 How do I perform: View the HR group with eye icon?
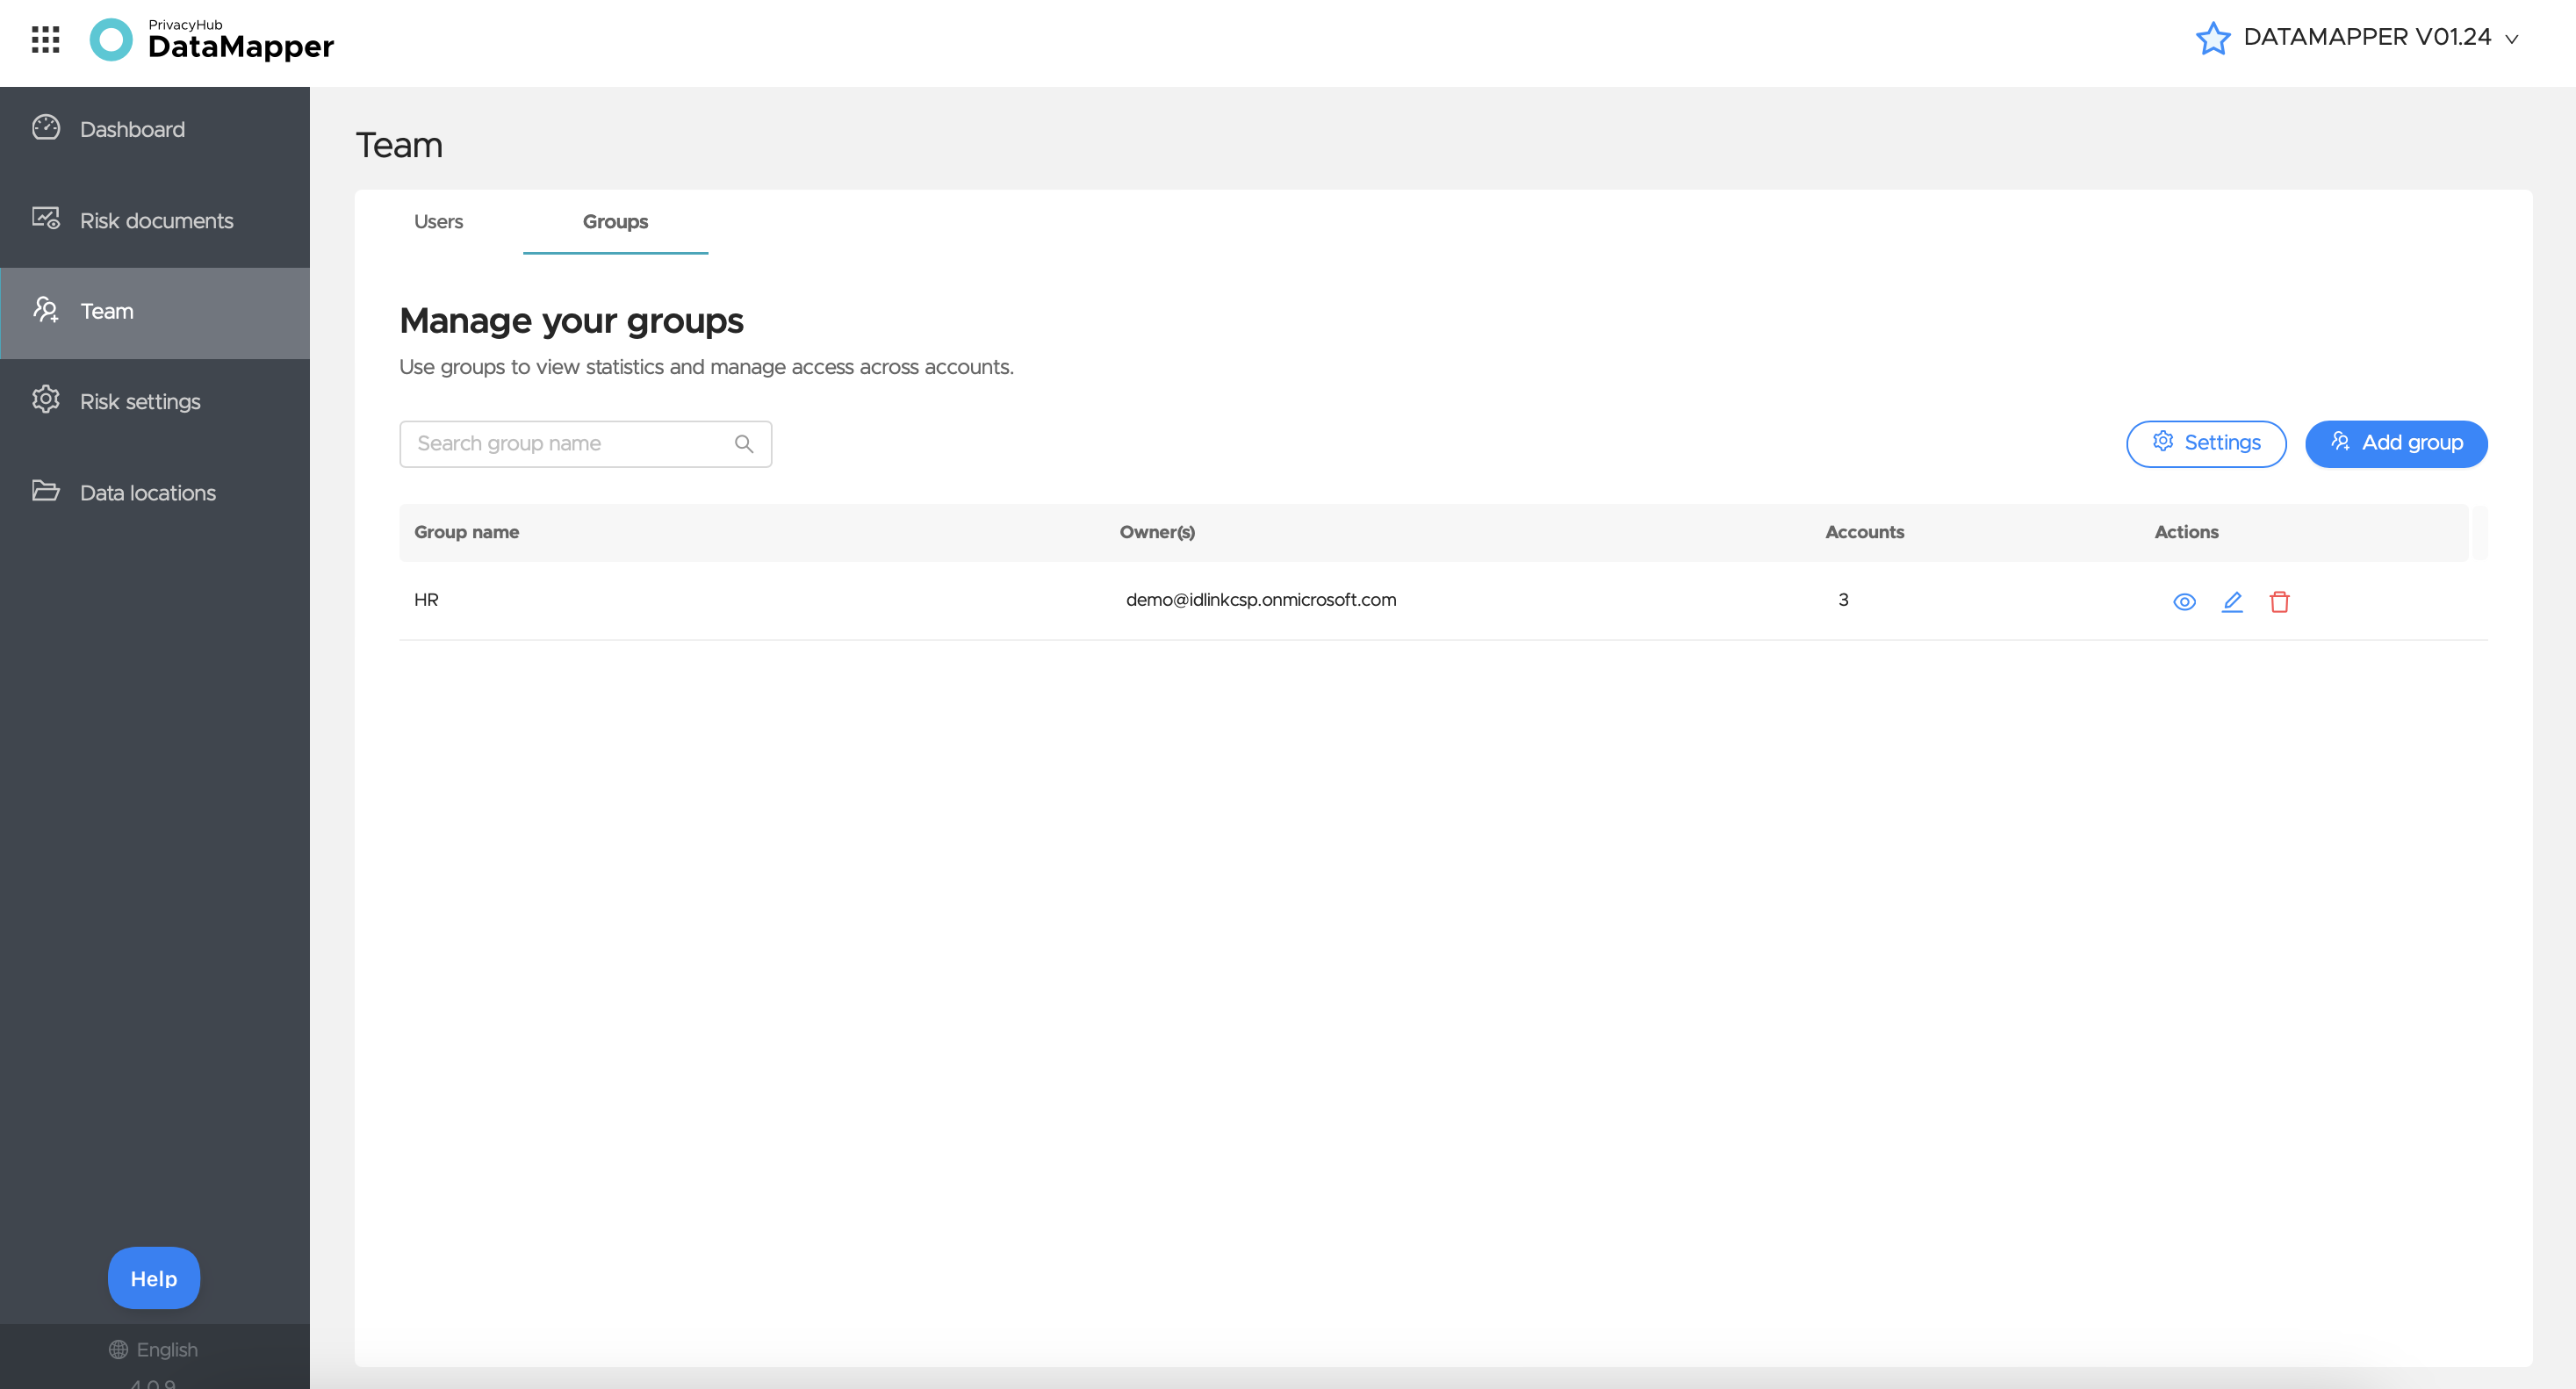[2184, 601]
